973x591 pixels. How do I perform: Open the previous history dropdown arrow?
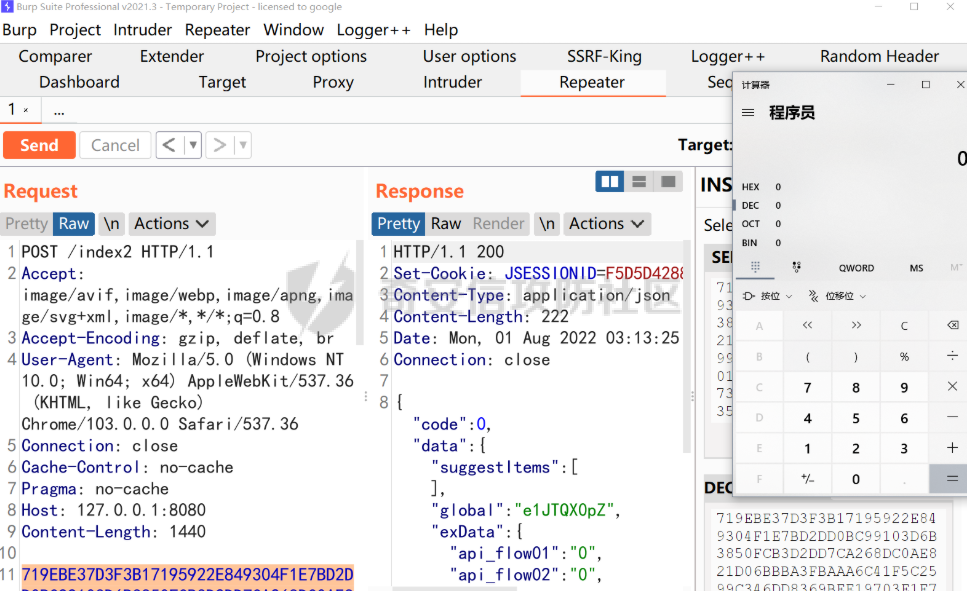click(193, 145)
